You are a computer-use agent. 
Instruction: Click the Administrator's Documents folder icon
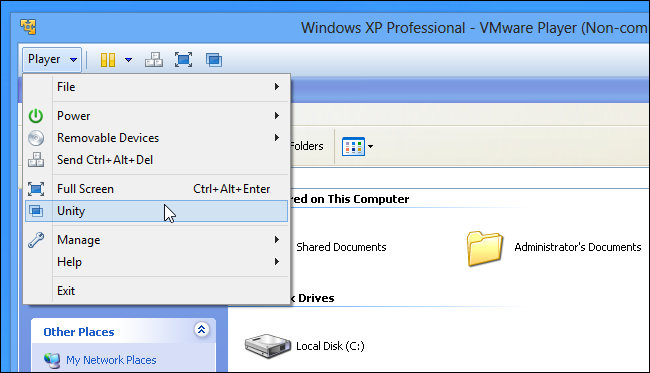click(485, 248)
